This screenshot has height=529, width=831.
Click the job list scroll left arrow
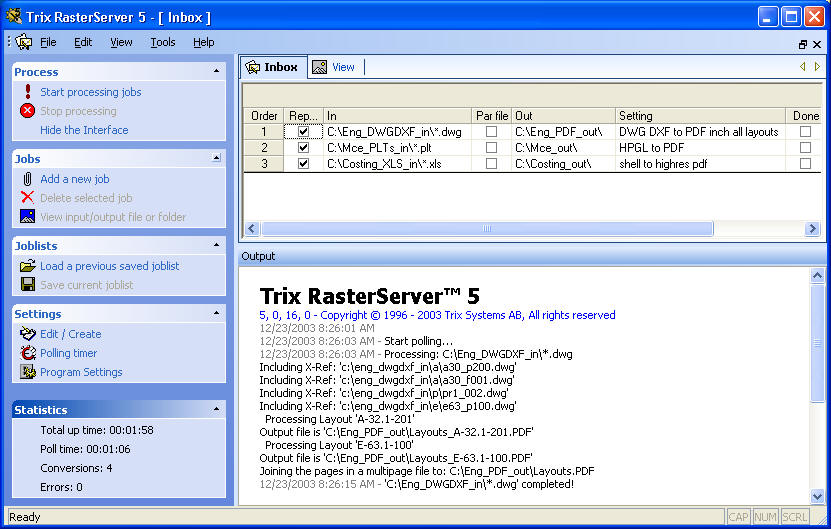pyautogui.click(x=251, y=228)
